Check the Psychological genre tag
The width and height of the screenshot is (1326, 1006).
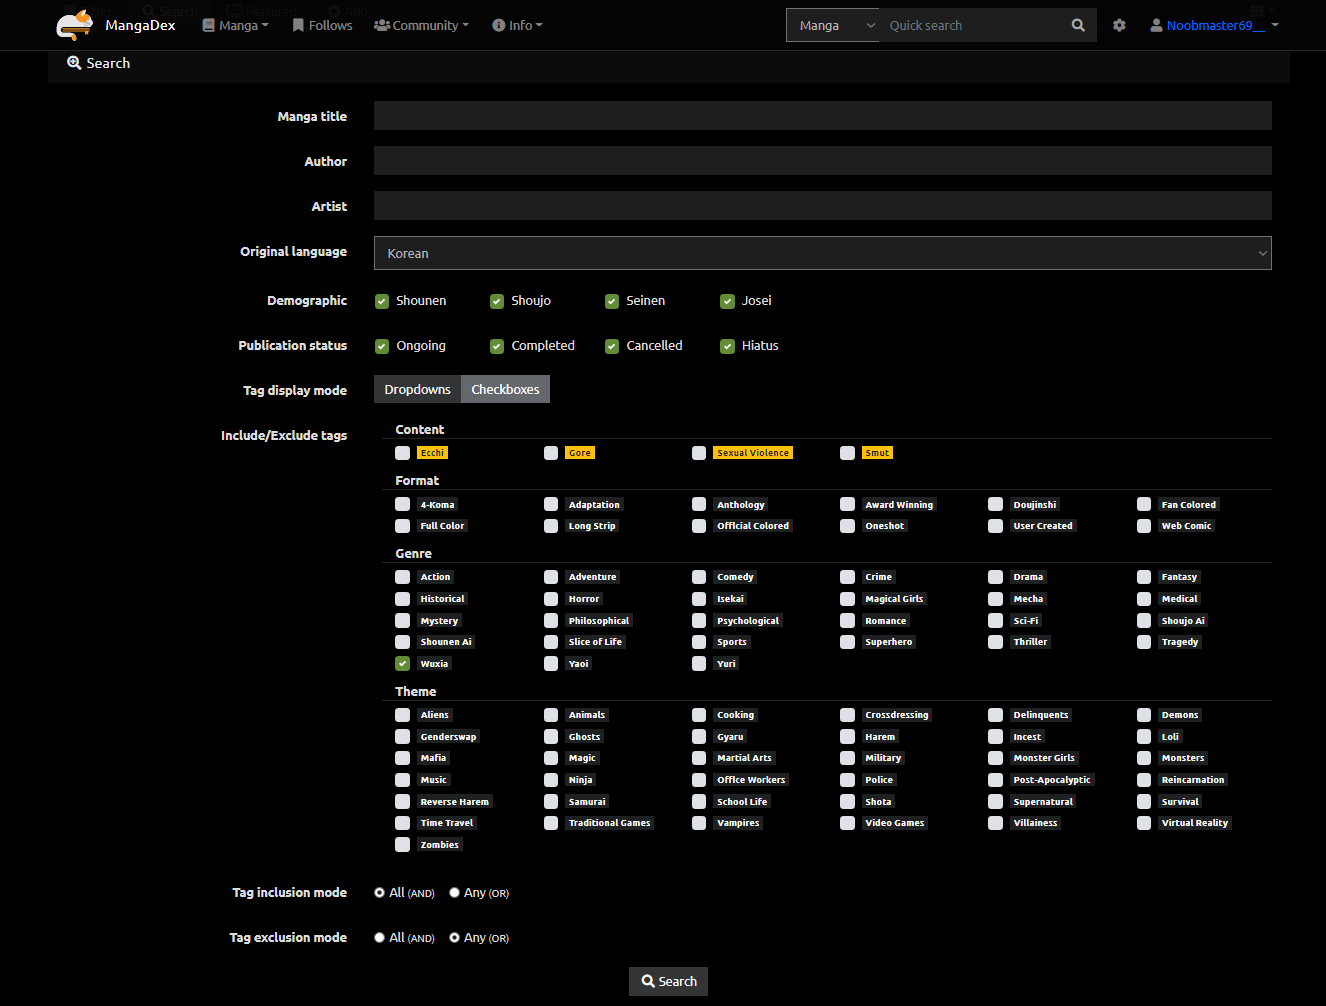tap(699, 621)
